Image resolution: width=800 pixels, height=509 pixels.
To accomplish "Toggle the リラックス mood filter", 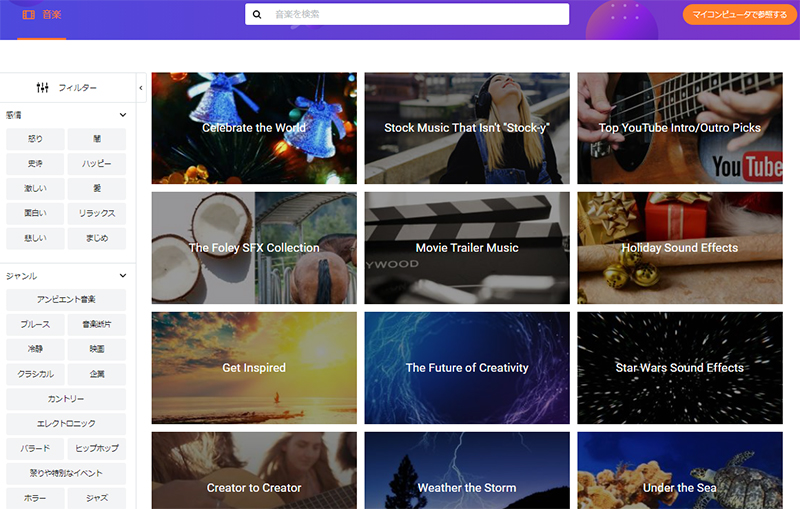I will click(x=97, y=213).
